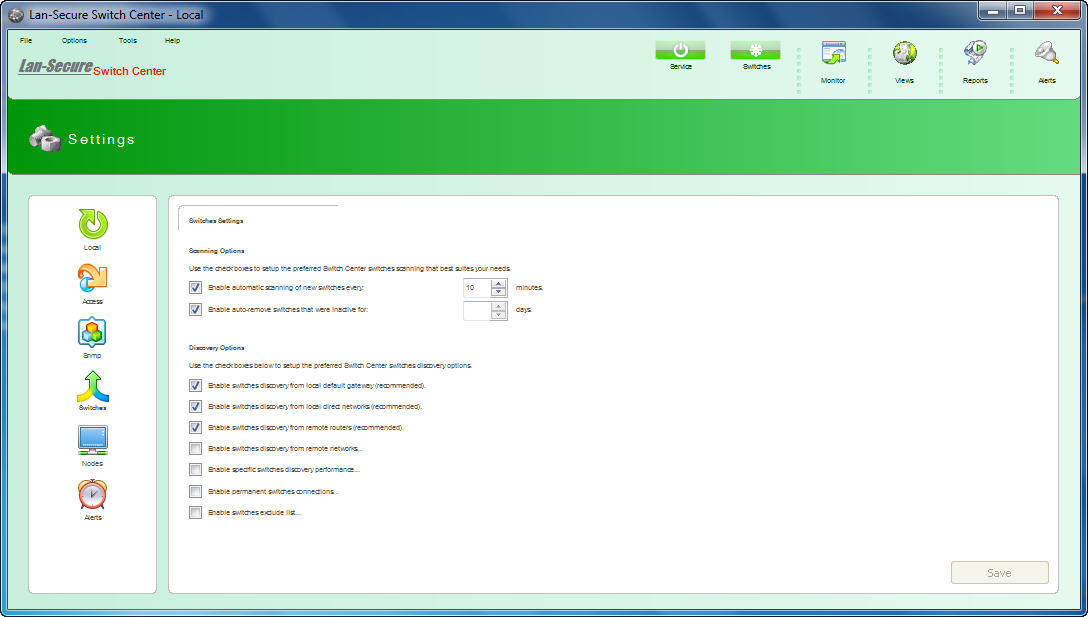Open the Local settings icon in sidebar

click(x=92, y=225)
